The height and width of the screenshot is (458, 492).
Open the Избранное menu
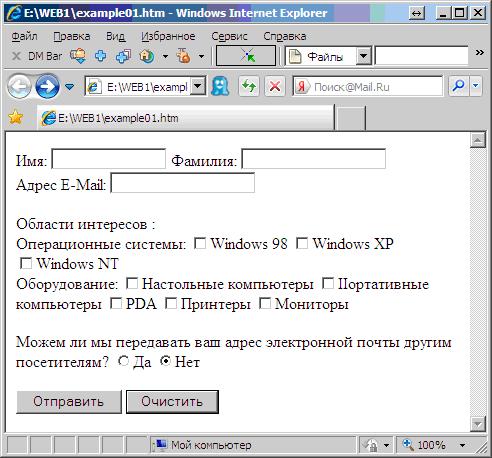(168, 36)
